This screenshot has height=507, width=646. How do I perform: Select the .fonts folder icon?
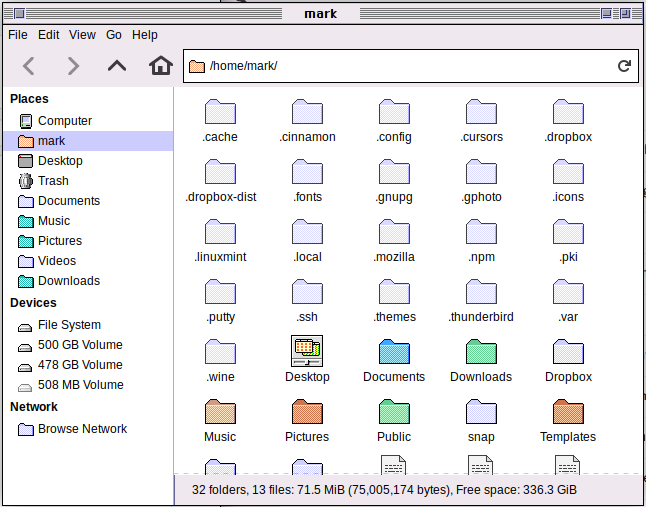pos(307,172)
